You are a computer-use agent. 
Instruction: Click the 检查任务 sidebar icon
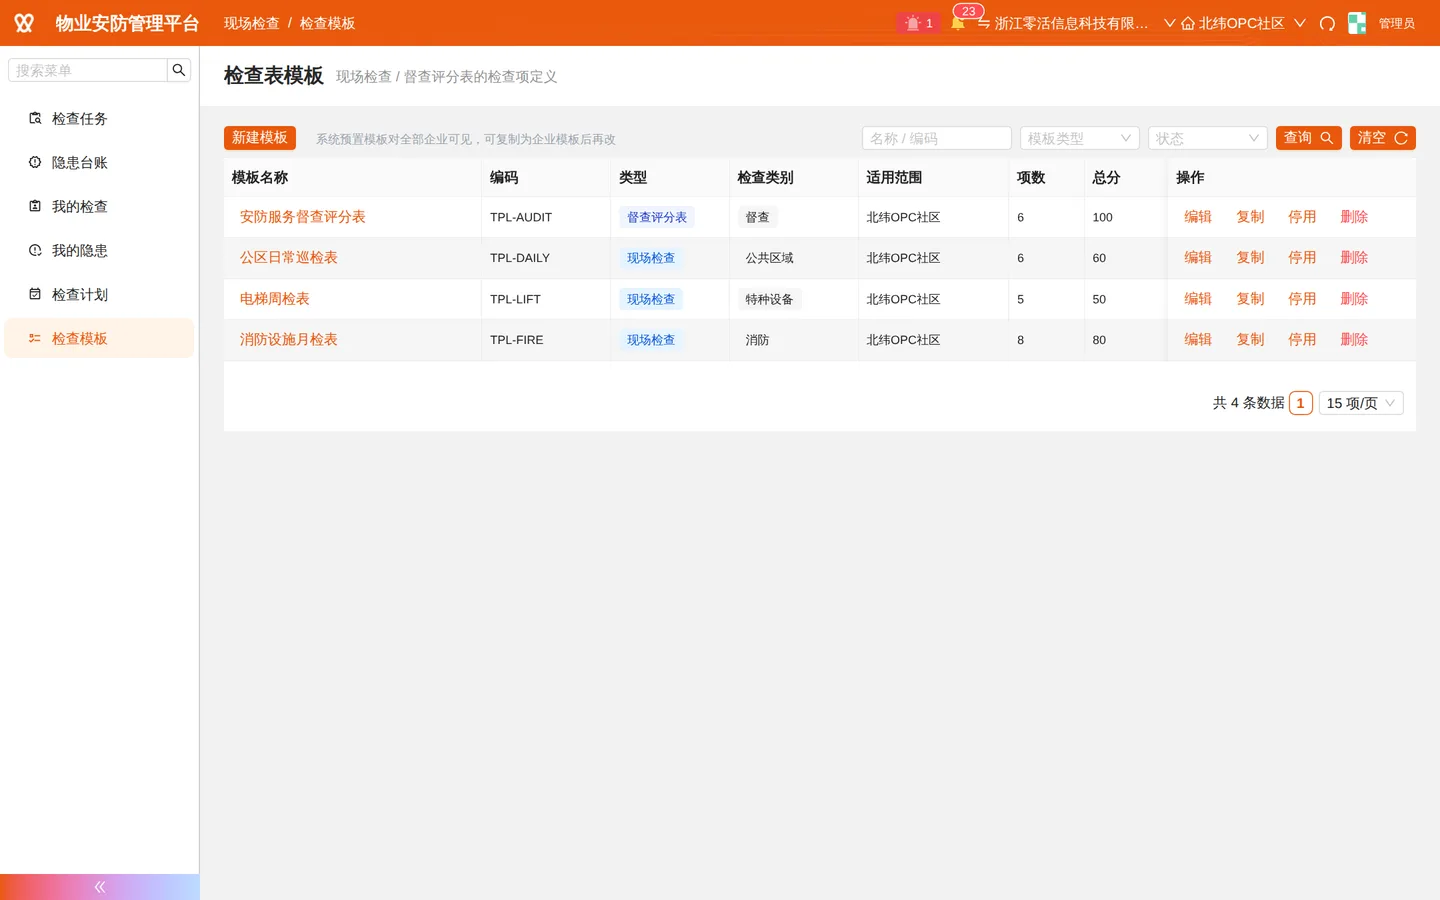click(35, 118)
